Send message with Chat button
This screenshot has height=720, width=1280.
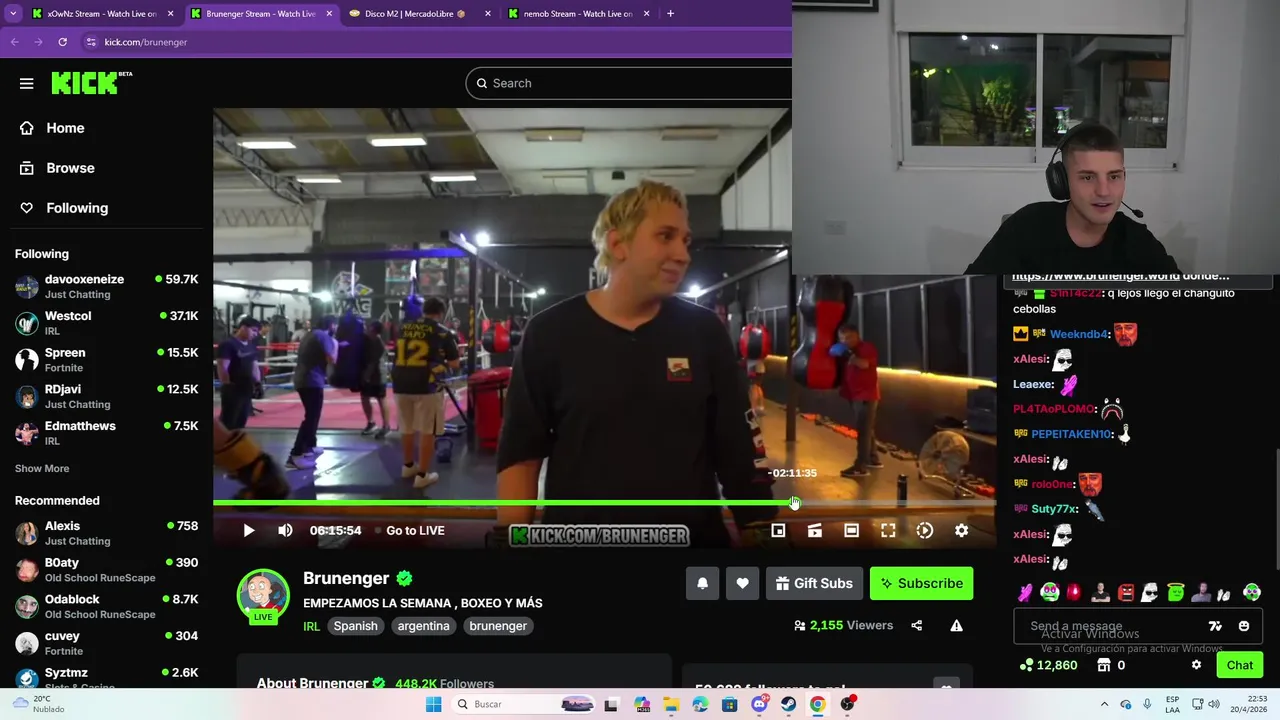(x=1240, y=665)
